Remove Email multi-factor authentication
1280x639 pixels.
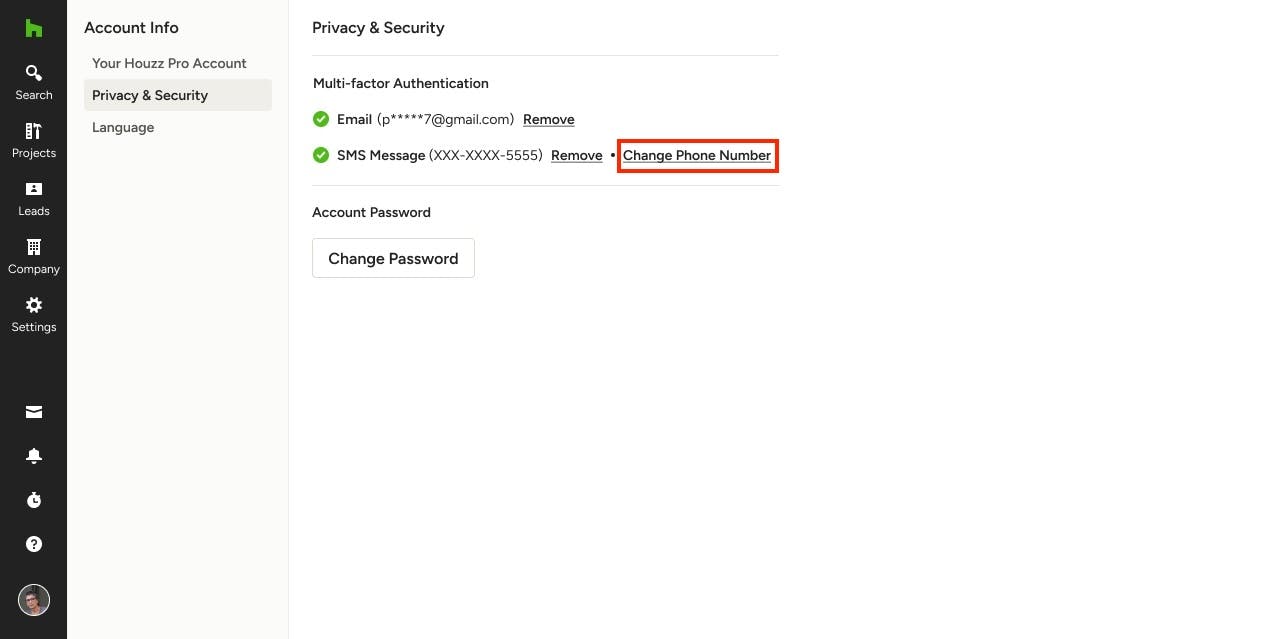549,119
